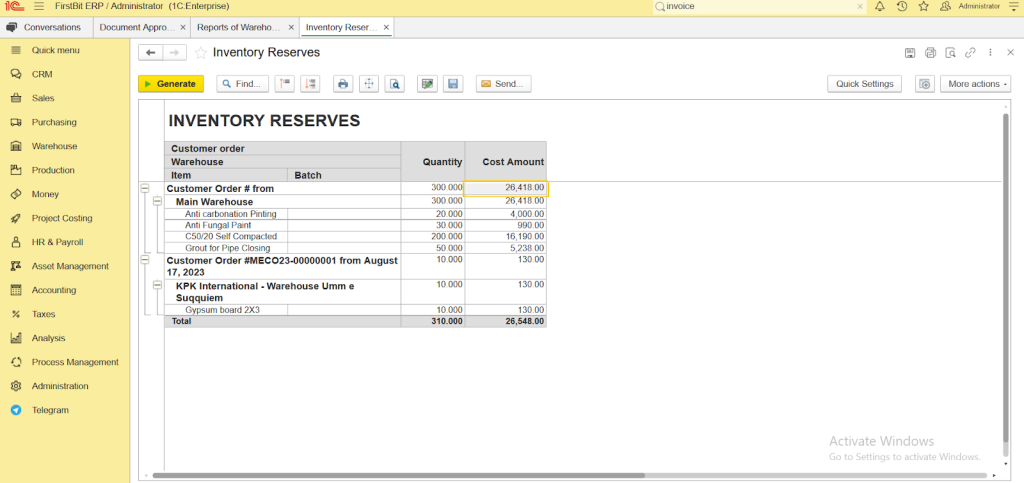Save report using the floppy disk toolbar icon
This screenshot has width=1024, height=483.
point(453,84)
